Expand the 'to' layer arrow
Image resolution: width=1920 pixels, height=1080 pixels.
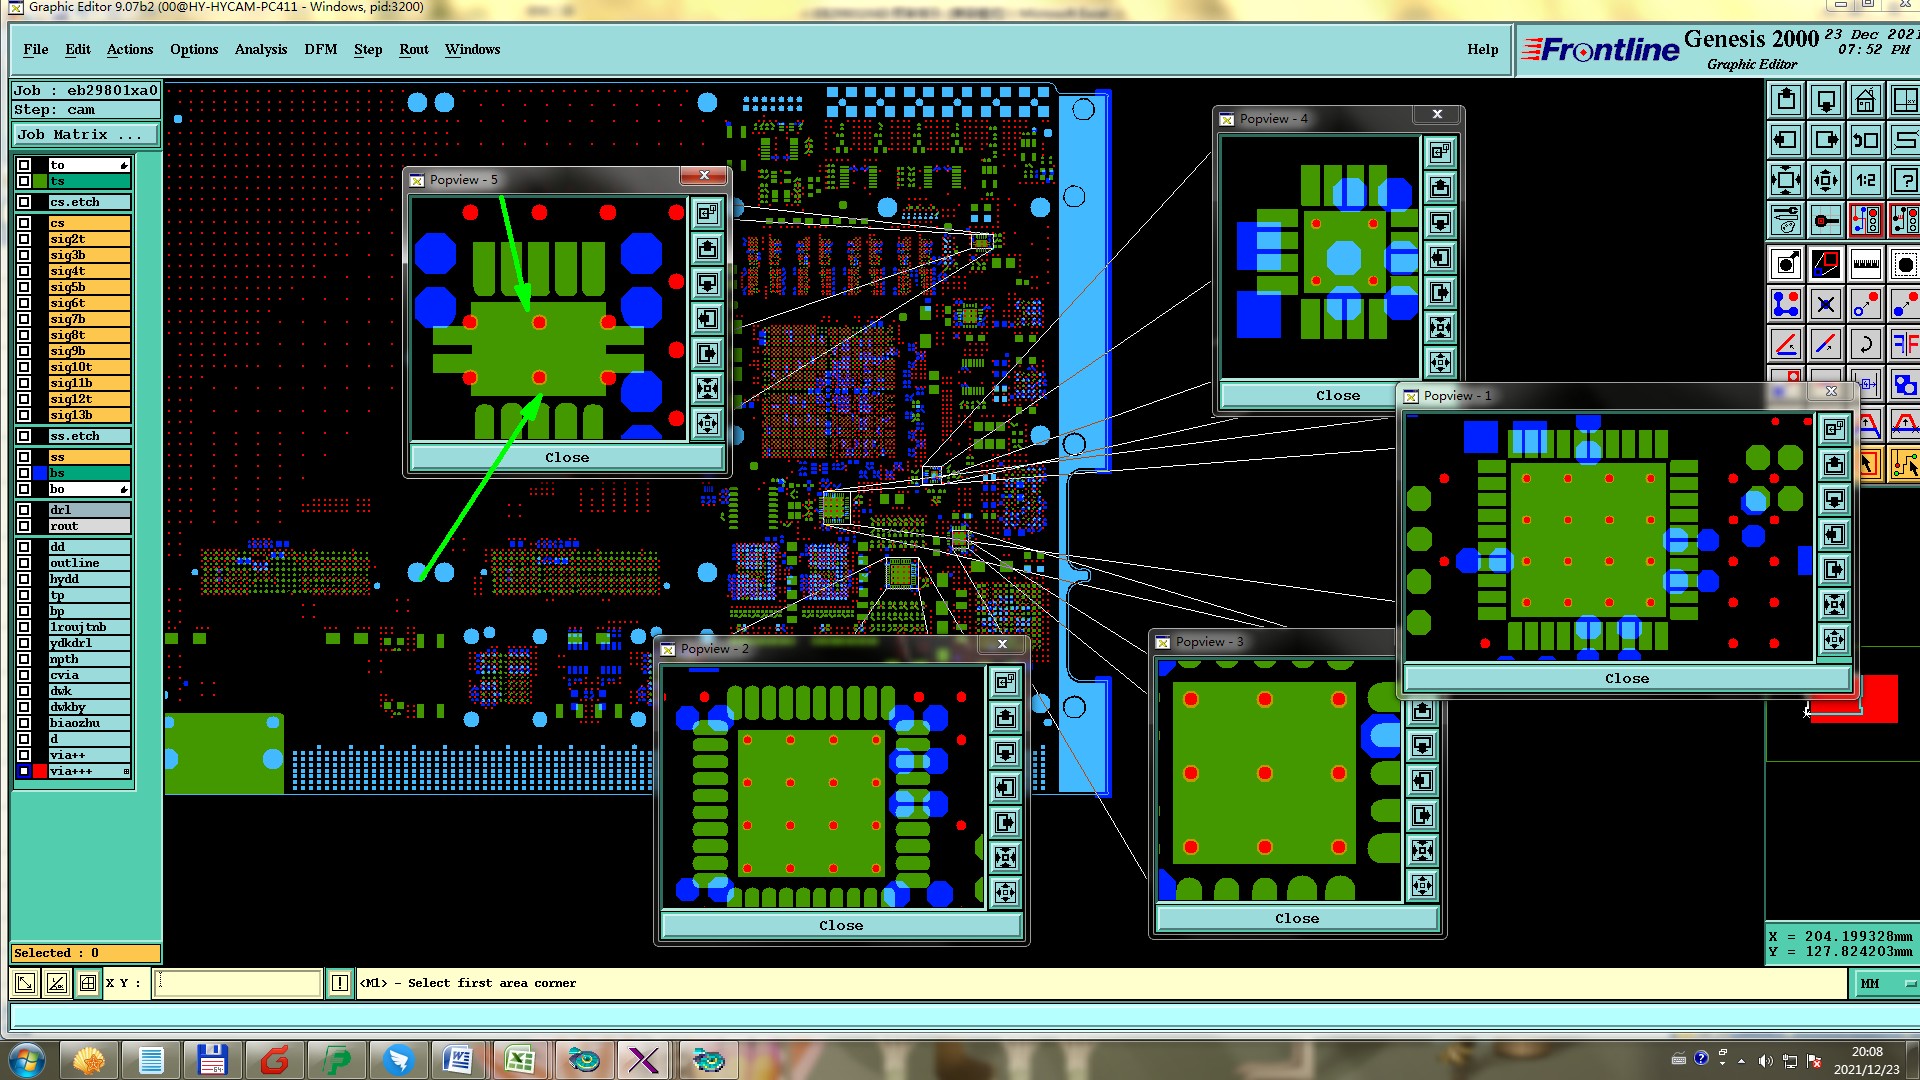point(124,165)
